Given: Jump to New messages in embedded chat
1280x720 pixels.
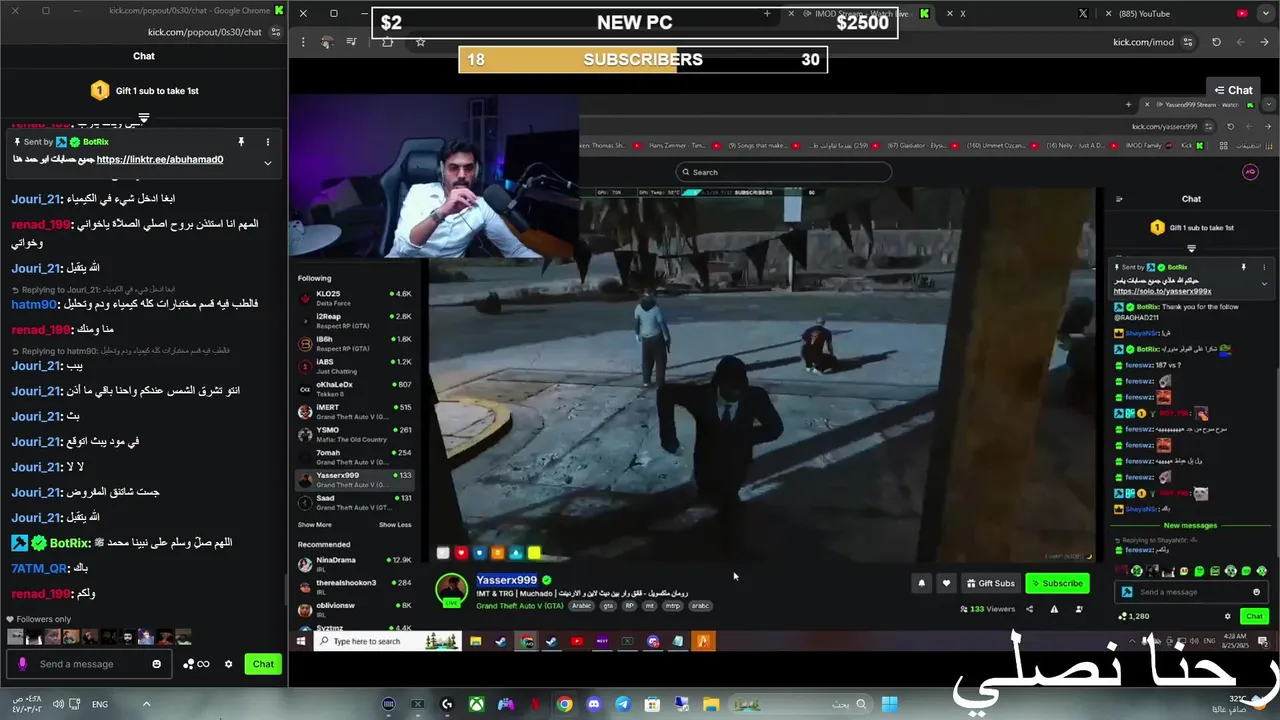Looking at the screenshot, I should [1190, 525].
